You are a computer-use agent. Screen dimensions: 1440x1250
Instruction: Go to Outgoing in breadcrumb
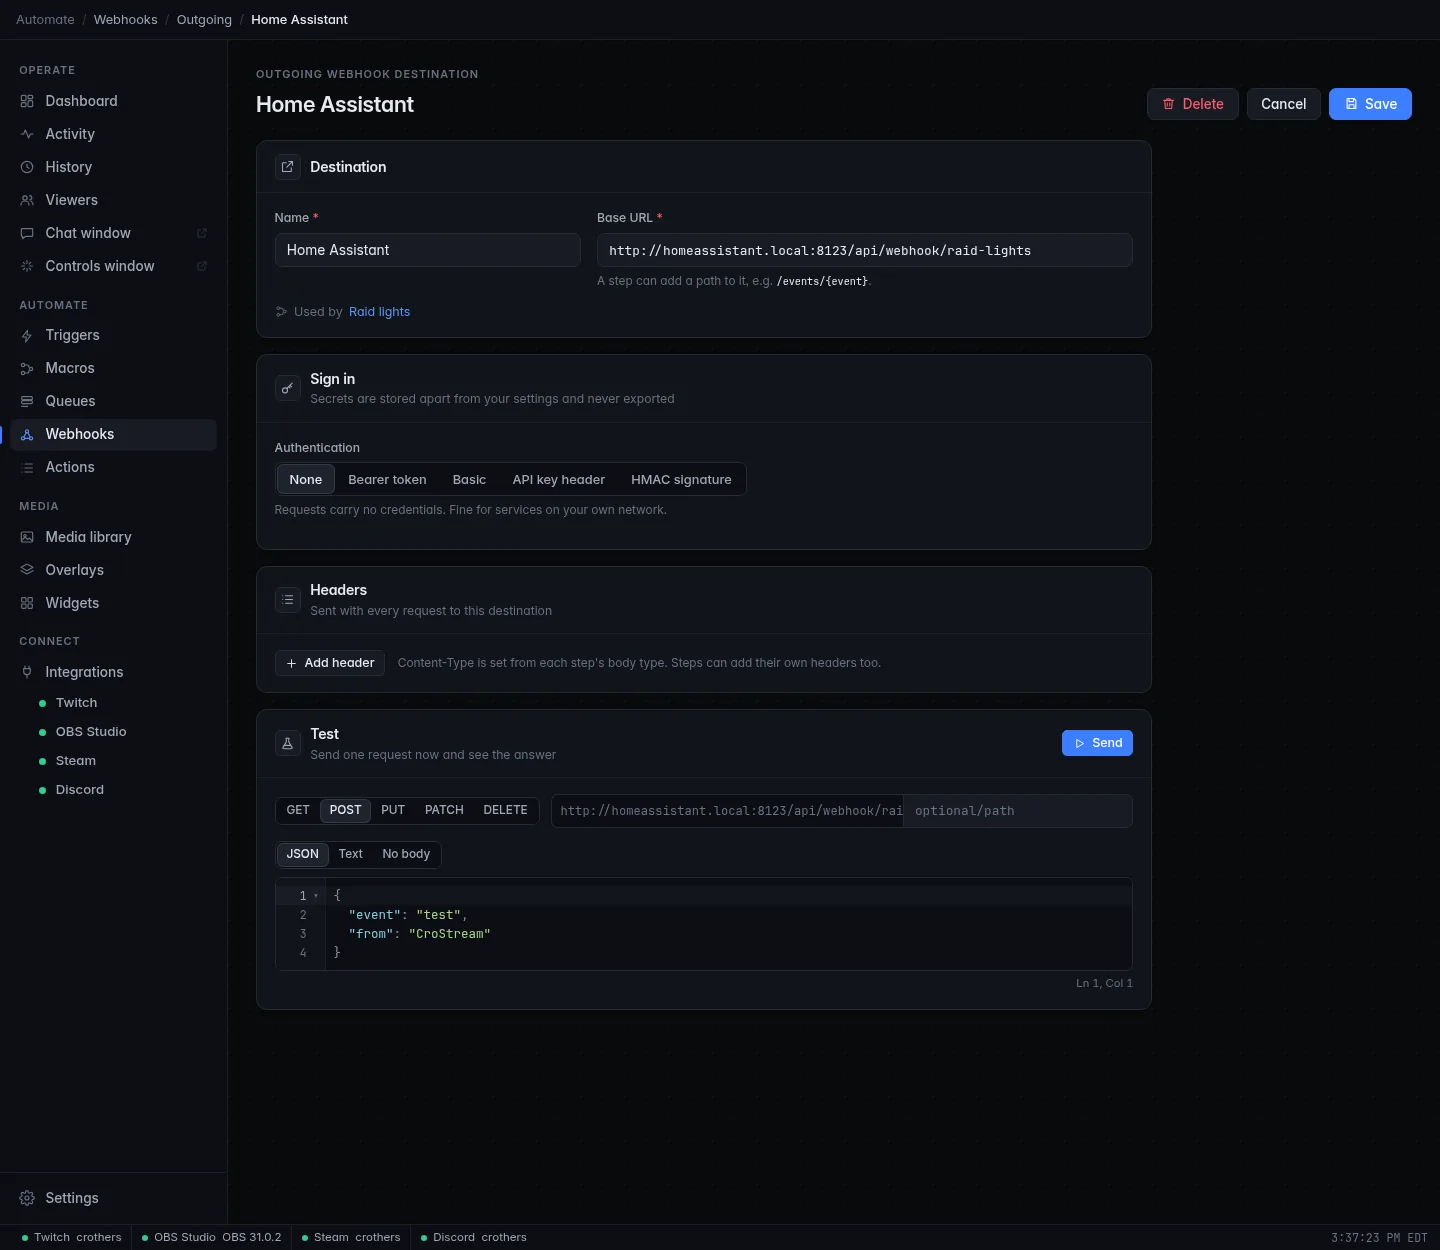pyautogui.click(x=204, y=19)
